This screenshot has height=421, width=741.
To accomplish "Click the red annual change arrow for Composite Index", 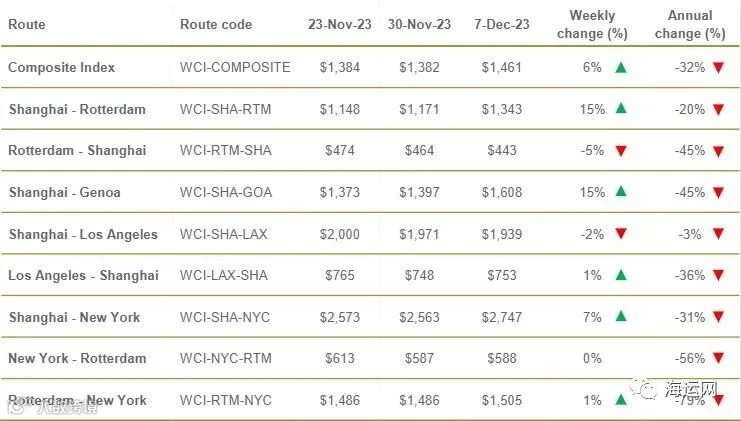I will coord(718,68).
